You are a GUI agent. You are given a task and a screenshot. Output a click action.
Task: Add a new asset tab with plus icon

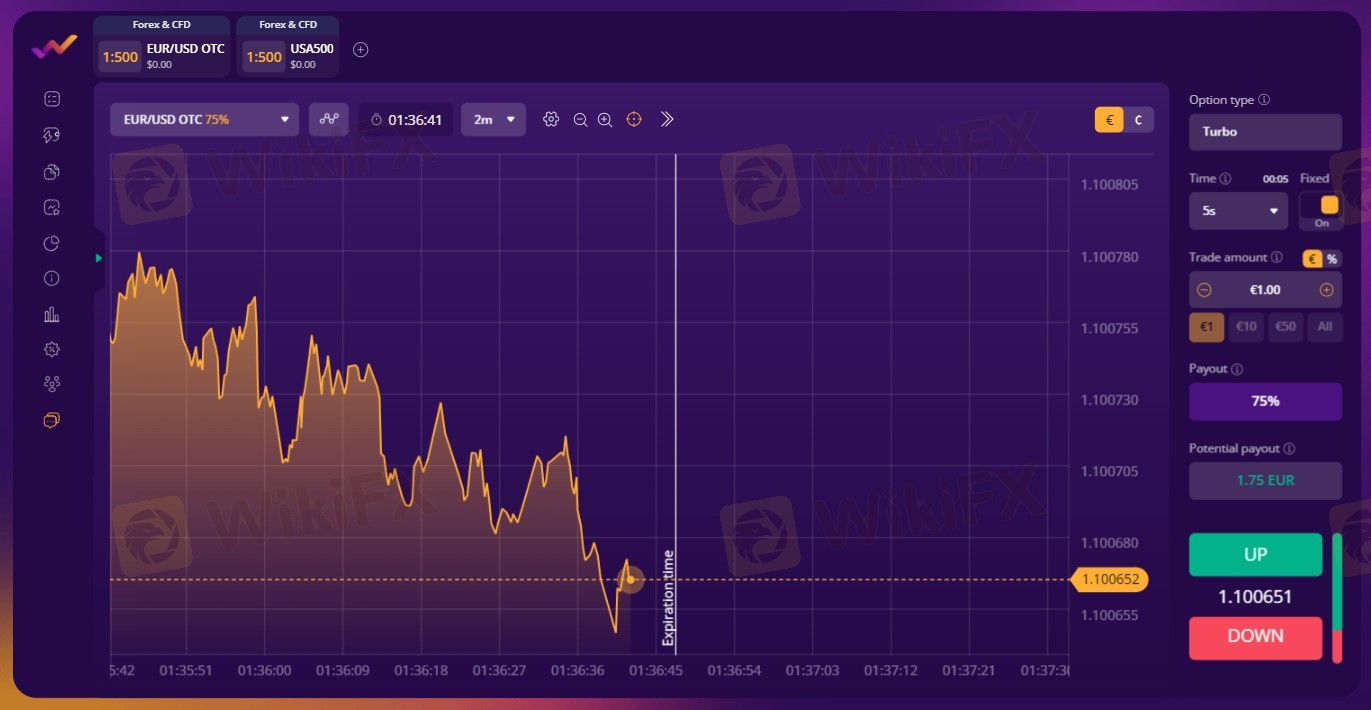[x=361, y=49]
